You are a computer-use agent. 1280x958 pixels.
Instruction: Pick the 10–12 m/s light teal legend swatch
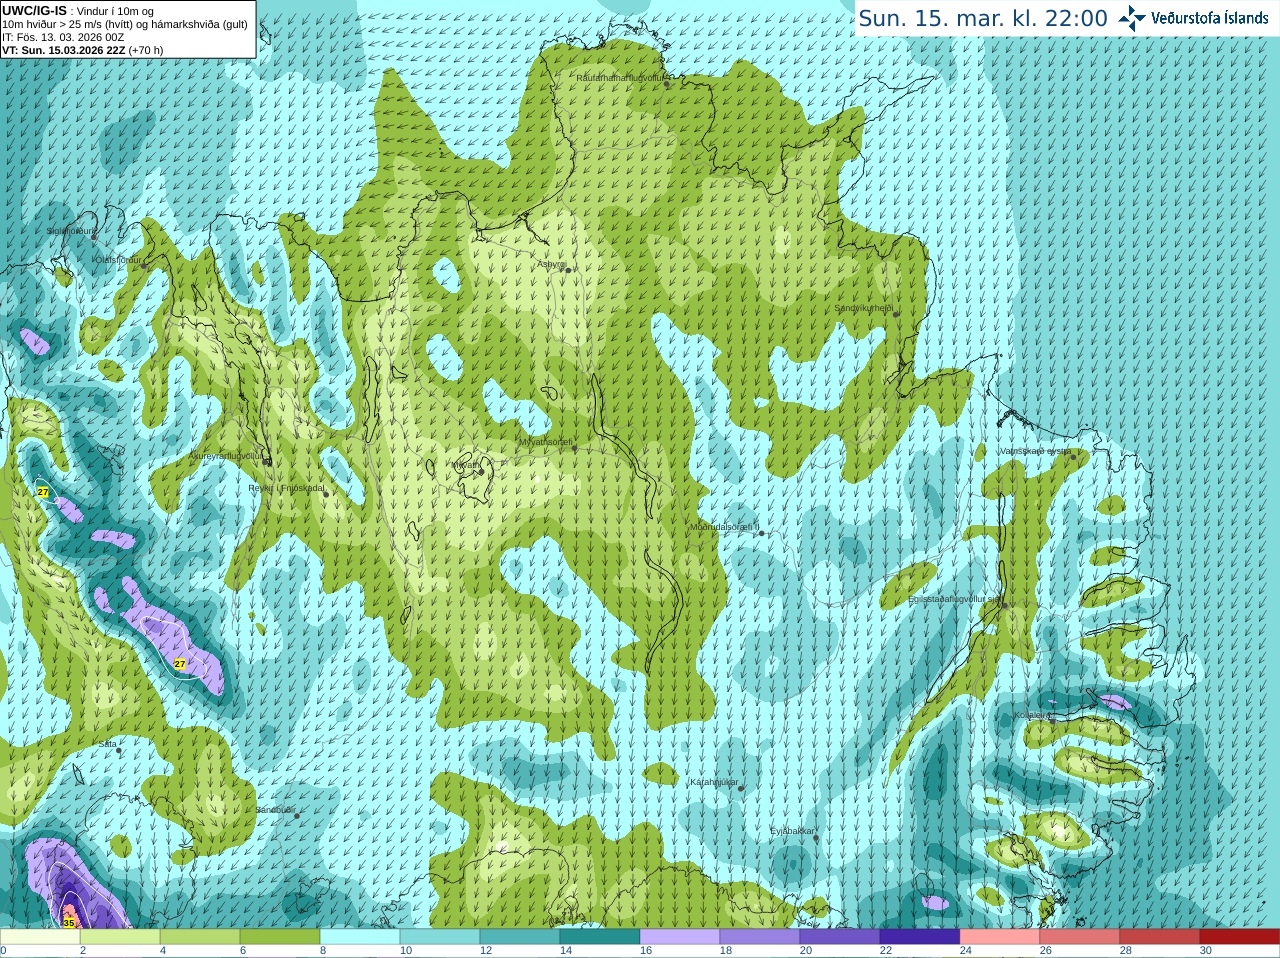tap(440, 937)
